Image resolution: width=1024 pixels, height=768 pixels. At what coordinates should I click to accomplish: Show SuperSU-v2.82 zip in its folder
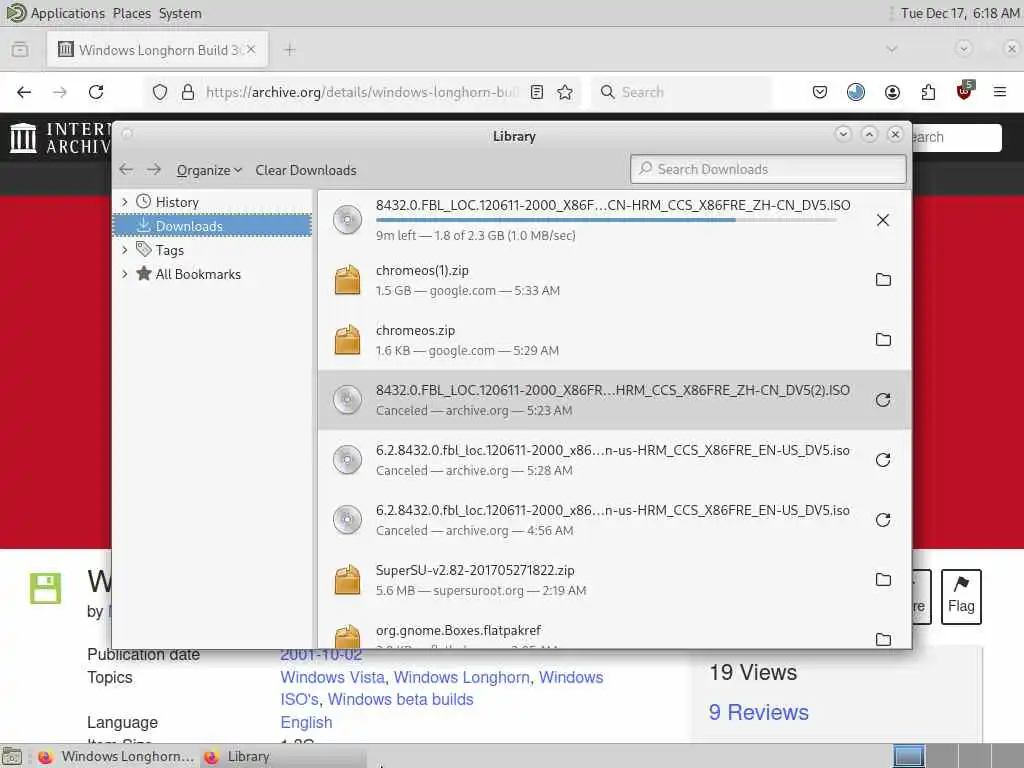(x=882, y=579)
